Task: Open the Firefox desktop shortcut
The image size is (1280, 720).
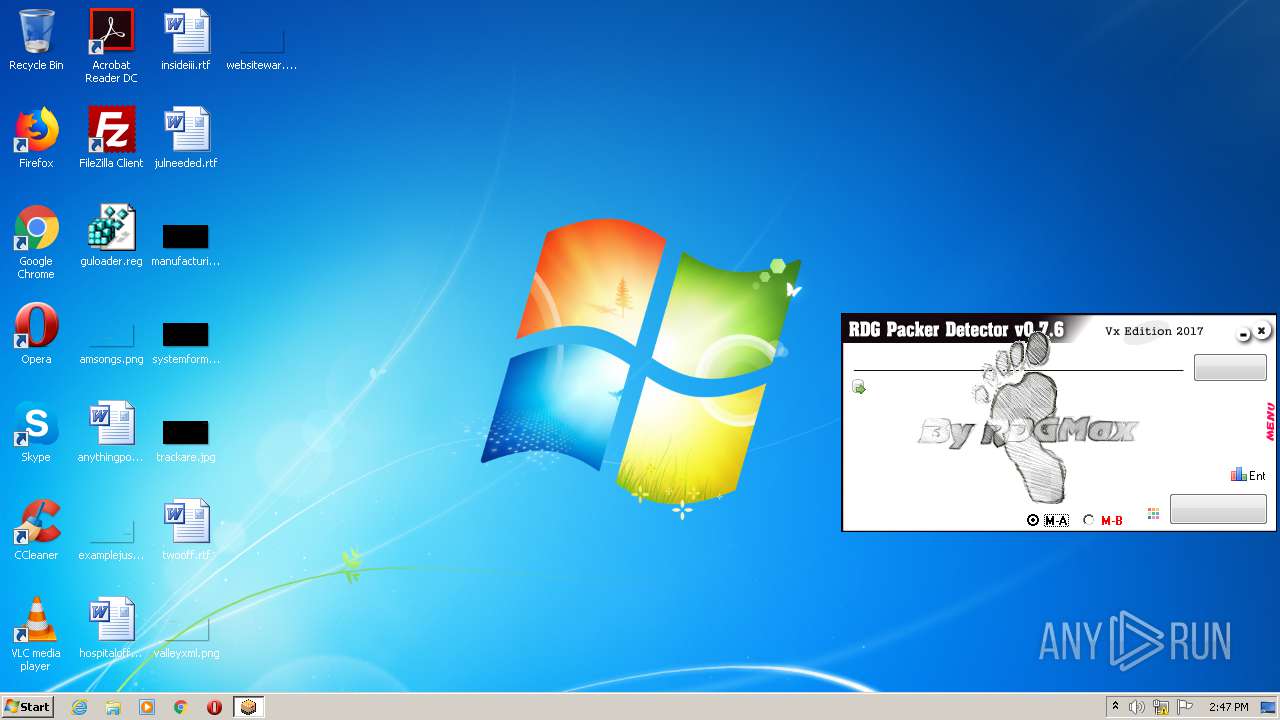Action: (x=36, y=138)
